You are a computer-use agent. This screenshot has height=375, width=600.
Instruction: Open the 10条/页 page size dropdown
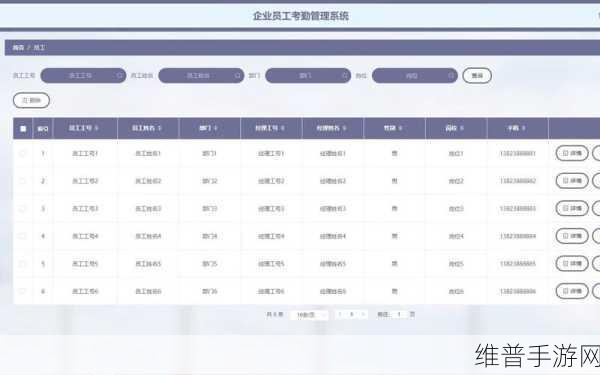click(309, 315)
